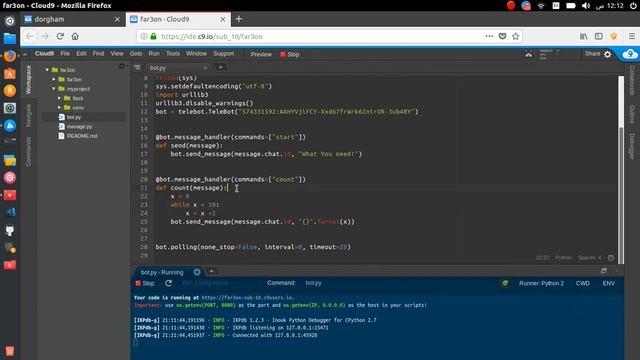The image size is (640, 360).
Task: Open the Collaborate side panel
Action: pos(632,80)
